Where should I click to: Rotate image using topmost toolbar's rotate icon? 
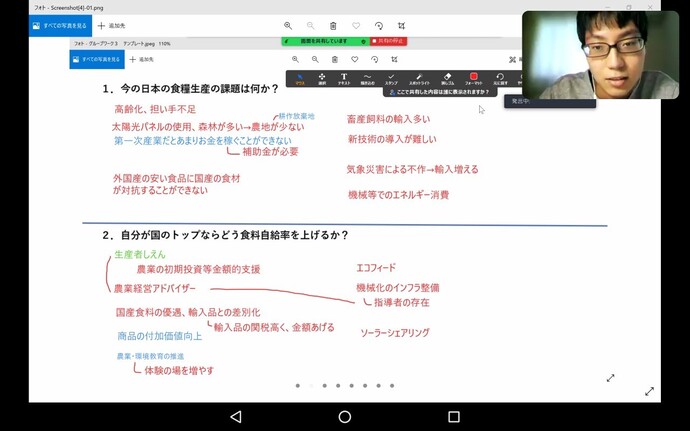pos(379,25)
